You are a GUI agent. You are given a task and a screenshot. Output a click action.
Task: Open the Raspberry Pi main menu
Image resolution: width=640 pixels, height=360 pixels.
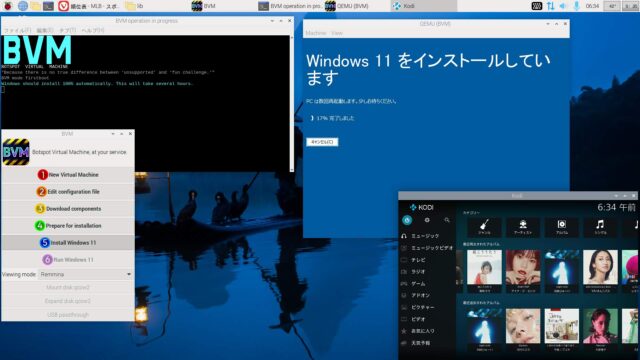(x=7, y=6)
